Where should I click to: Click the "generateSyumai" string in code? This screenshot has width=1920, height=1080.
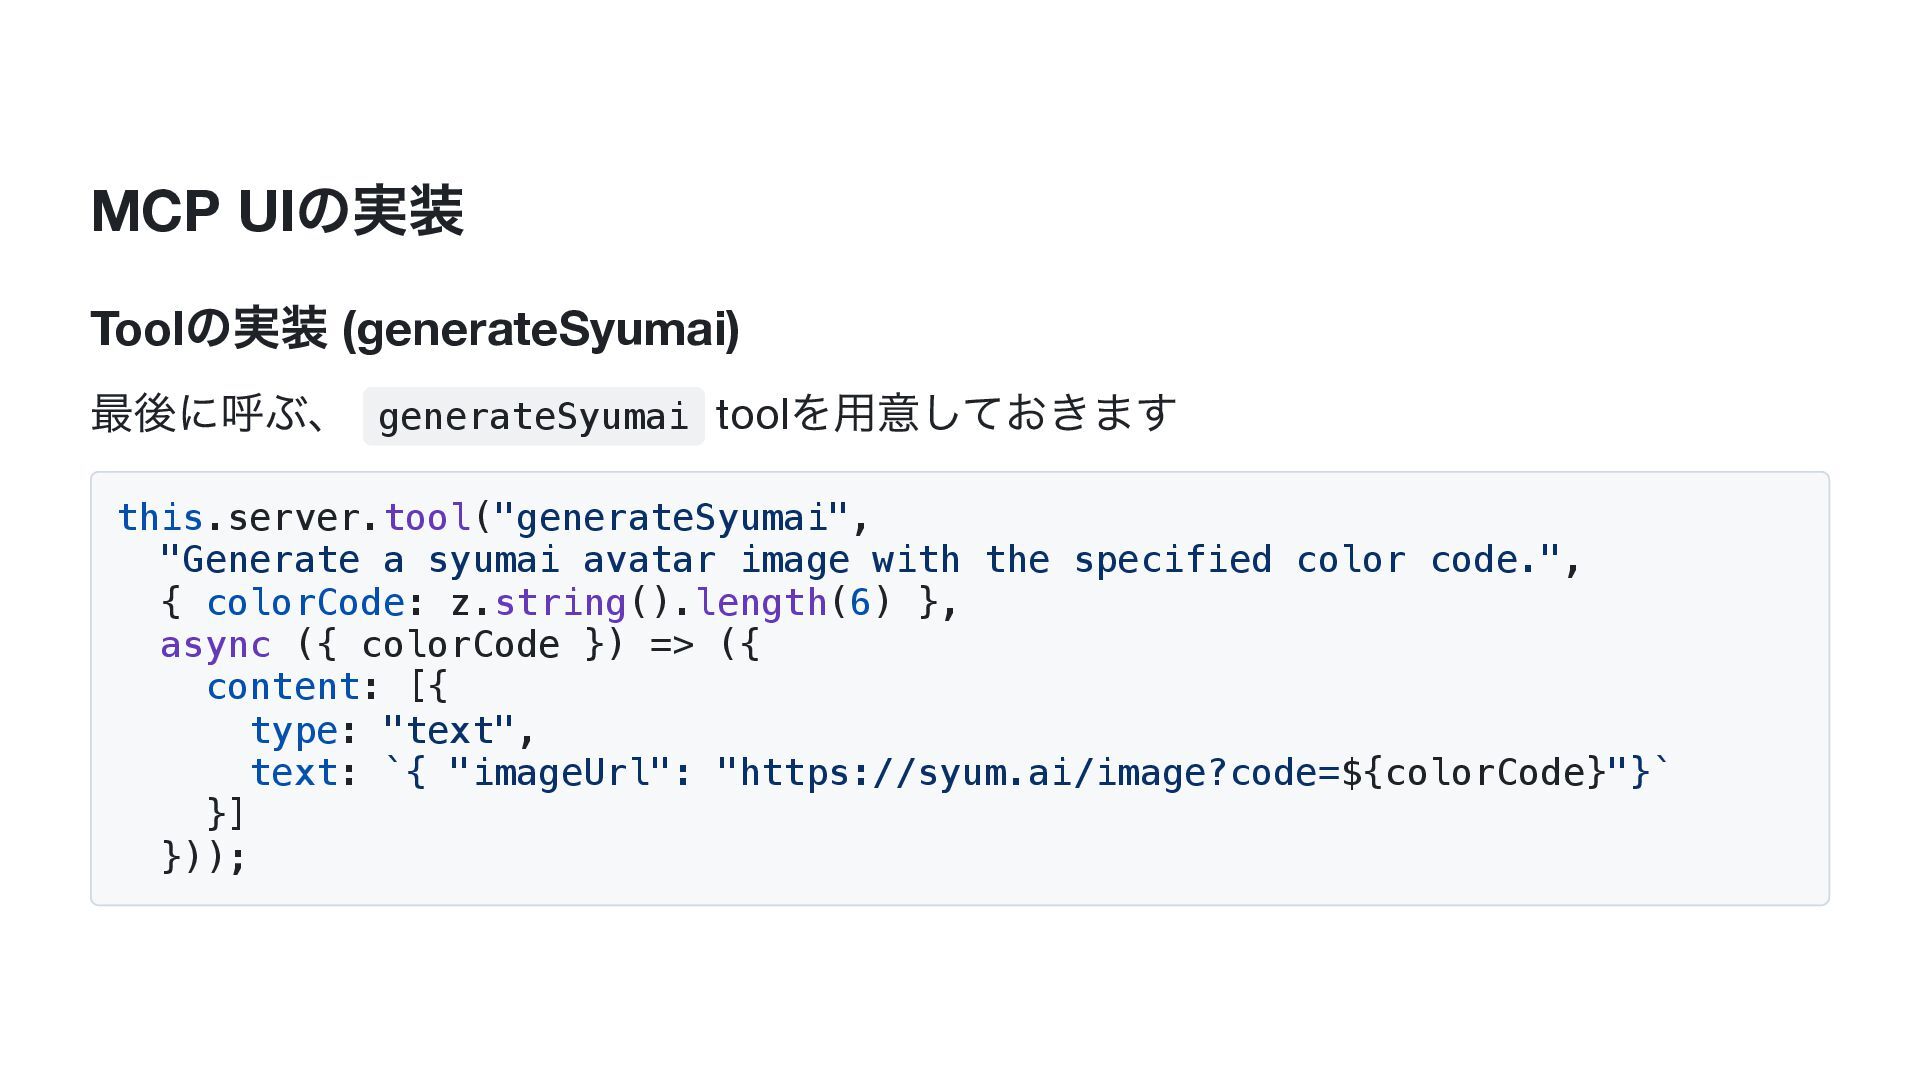(x=671, y=518)
